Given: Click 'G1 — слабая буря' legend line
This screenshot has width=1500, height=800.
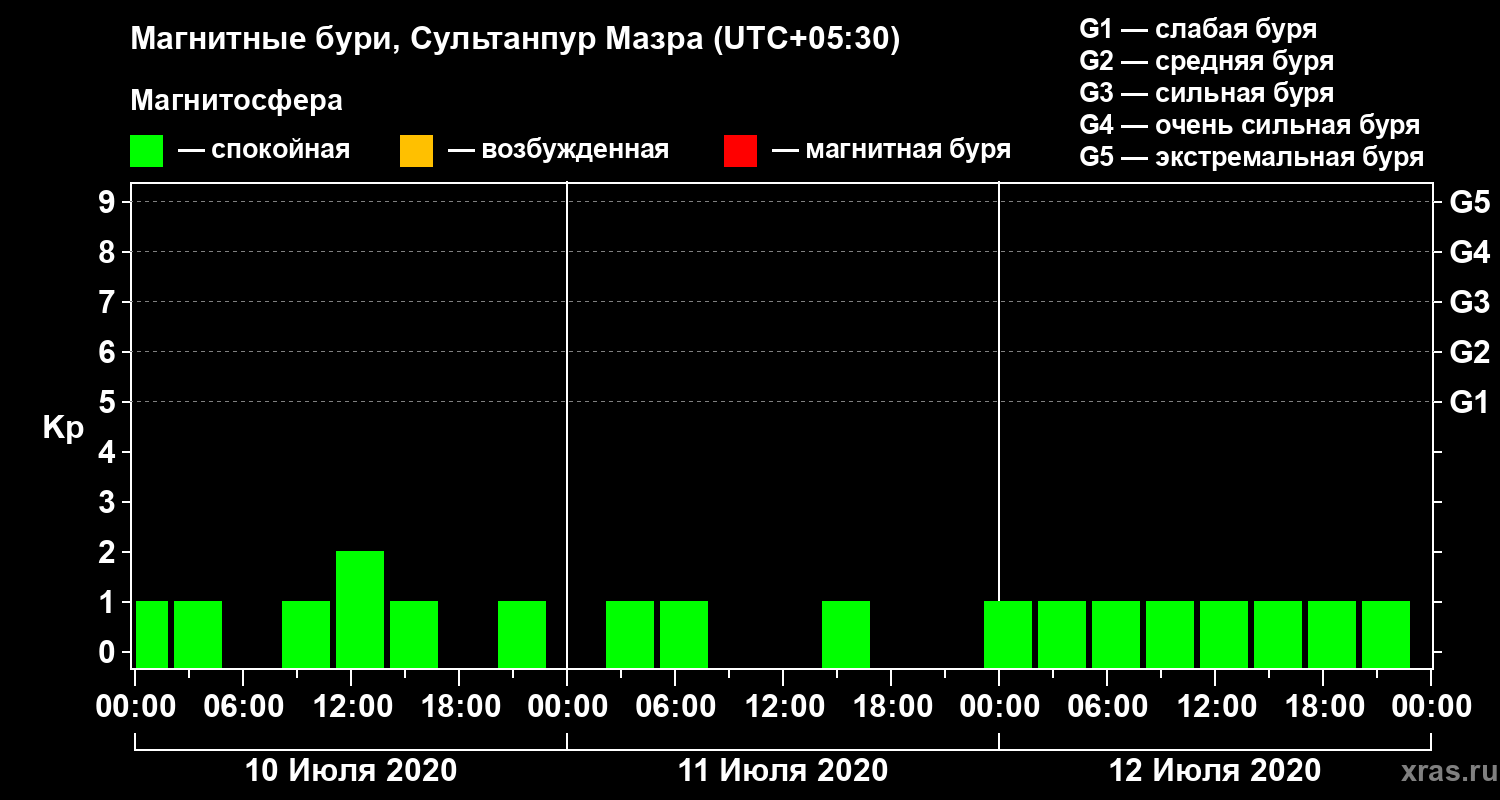Looking at the screenshot, I should [x=1198, y=28].
